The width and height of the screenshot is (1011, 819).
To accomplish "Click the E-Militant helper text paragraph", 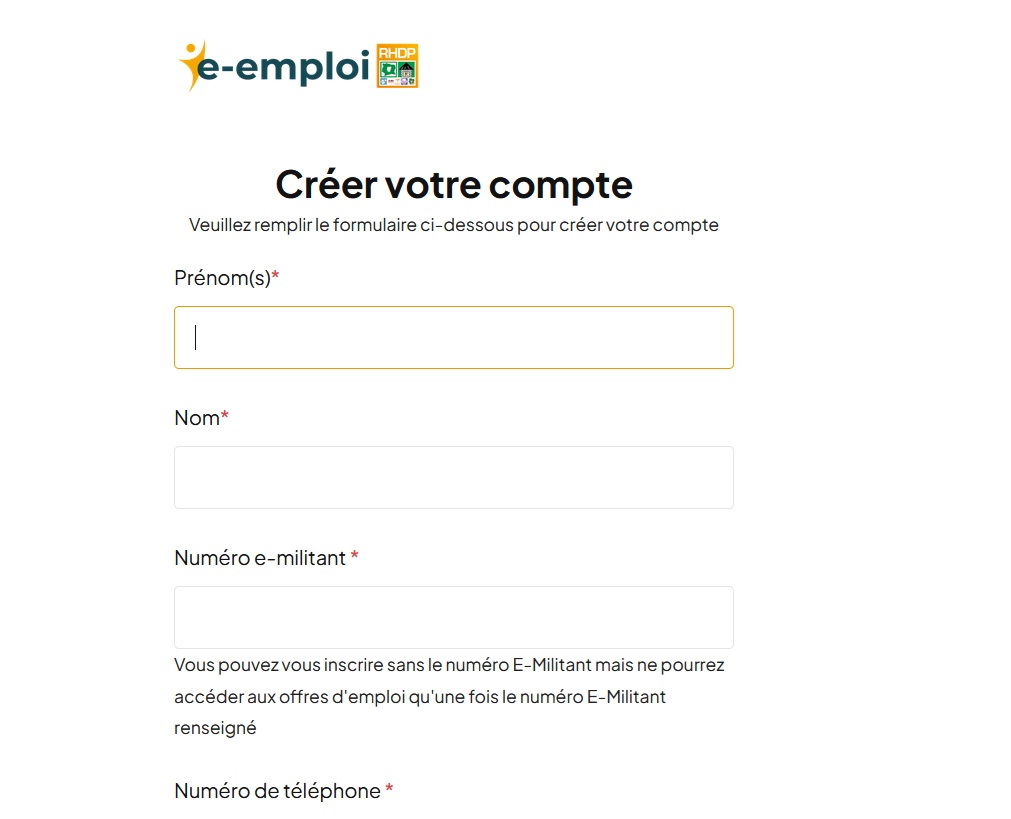I will pos(449,696).
